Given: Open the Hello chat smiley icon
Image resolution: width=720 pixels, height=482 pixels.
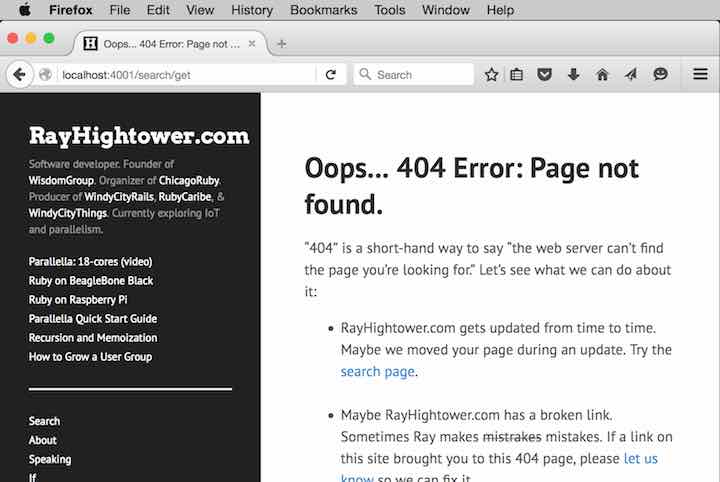Looking at the screenshot, I should [x=660, y=74].
